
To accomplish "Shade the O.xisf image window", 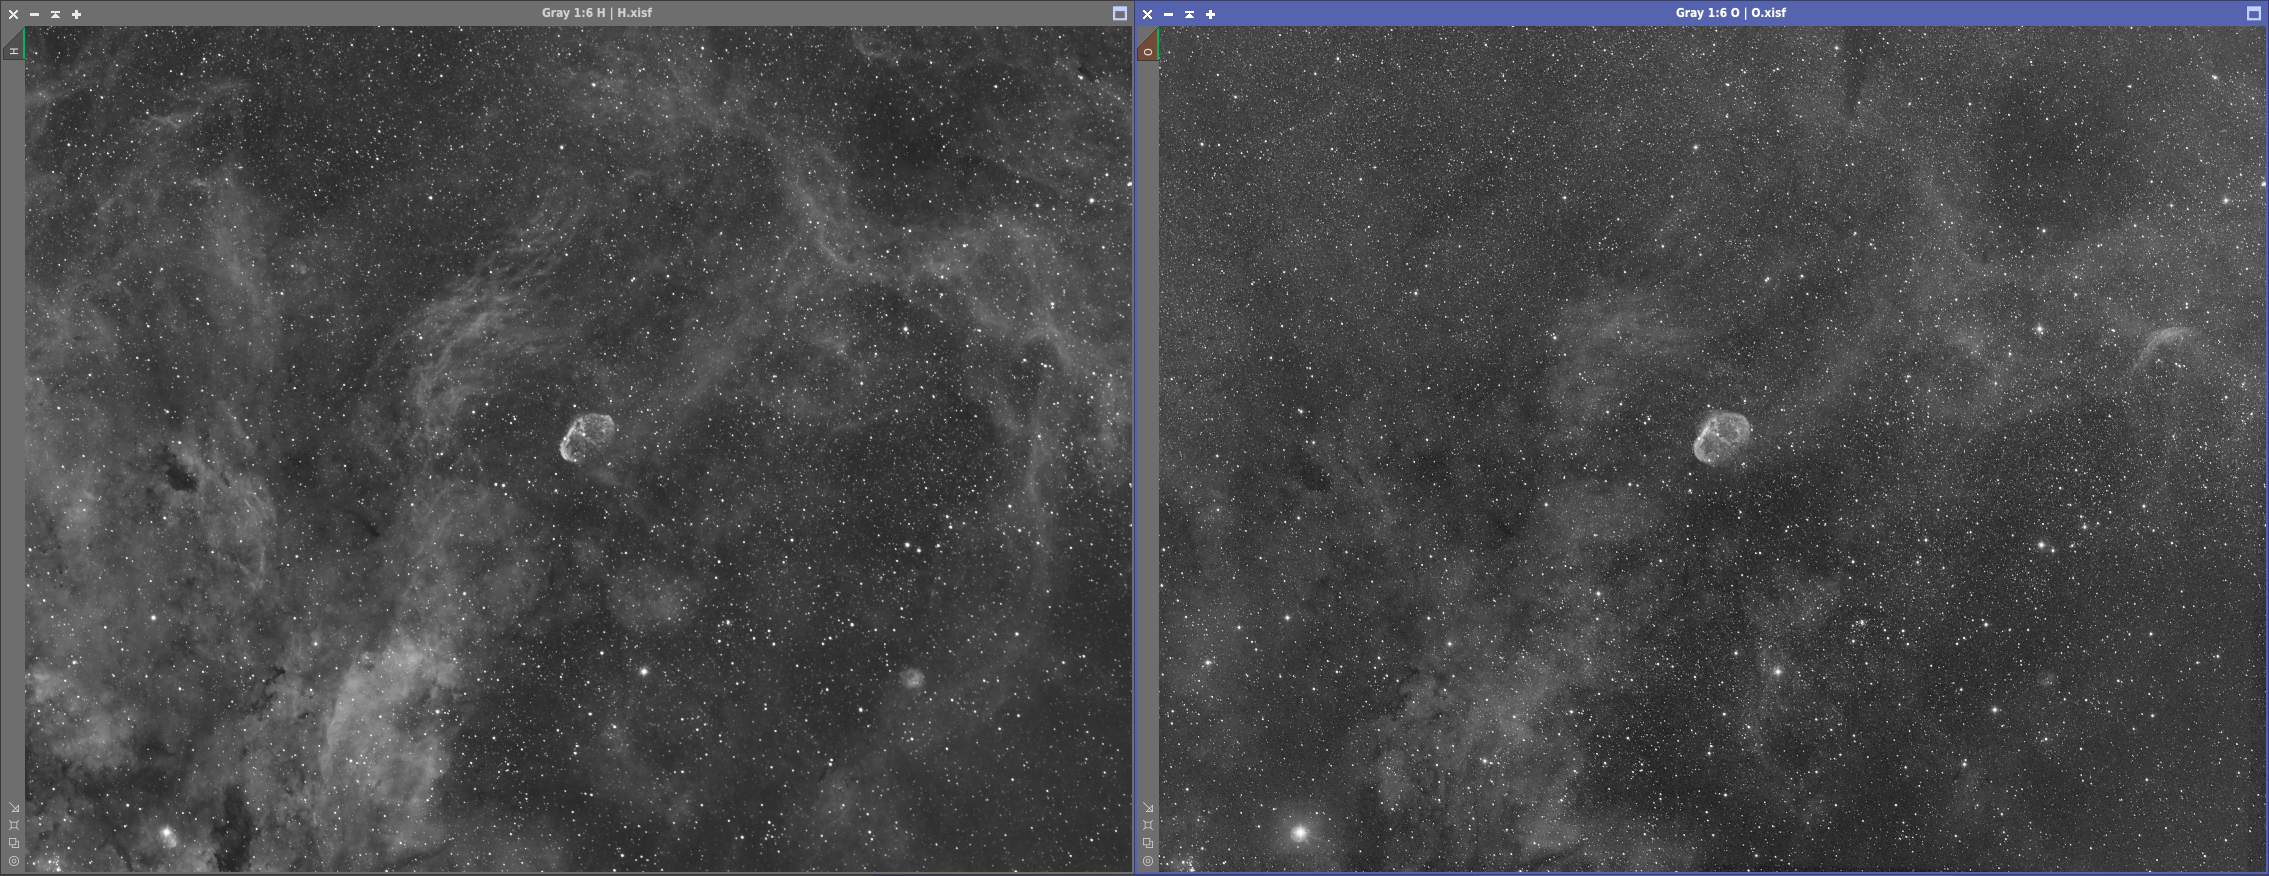I will click(1189, 14).
